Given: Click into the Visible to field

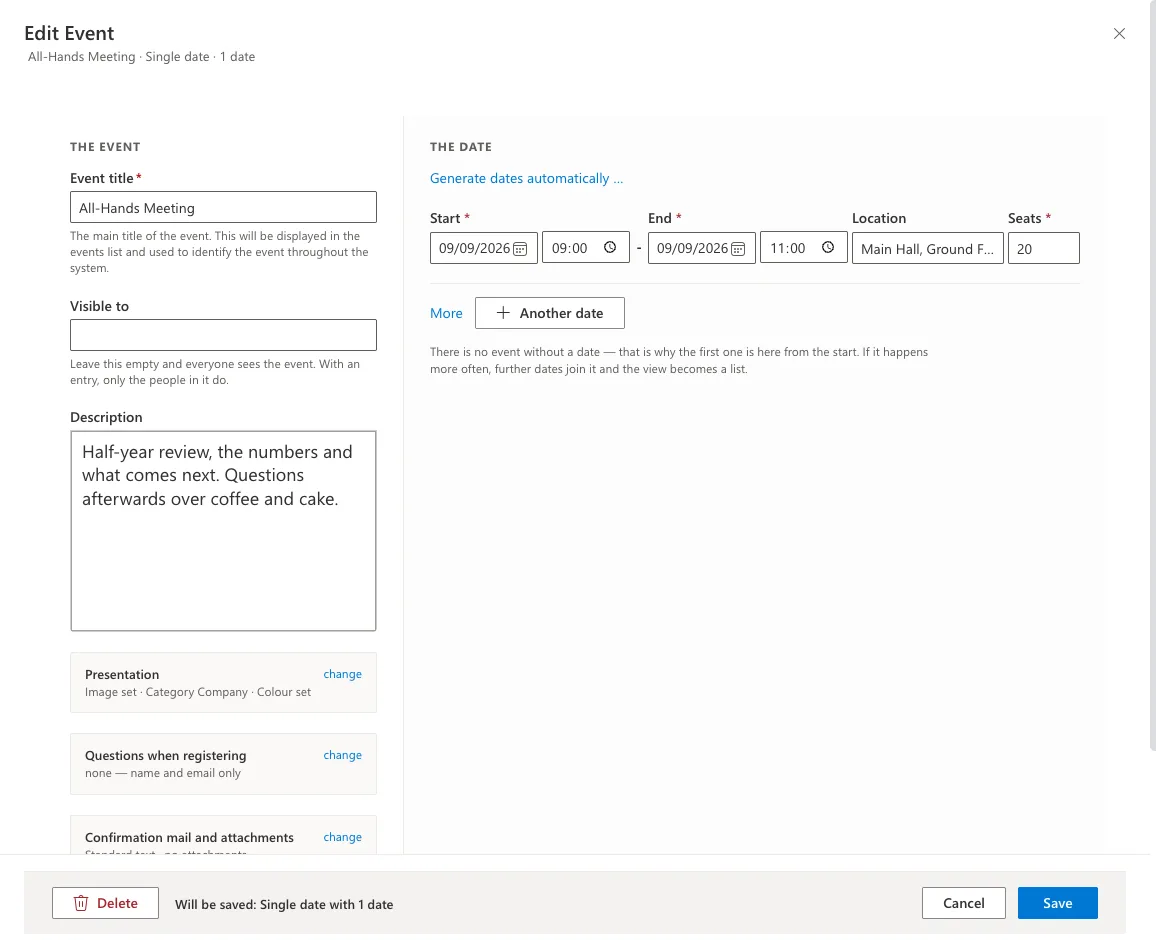Looking at the screenshot, I should click(x=223, y=335).
